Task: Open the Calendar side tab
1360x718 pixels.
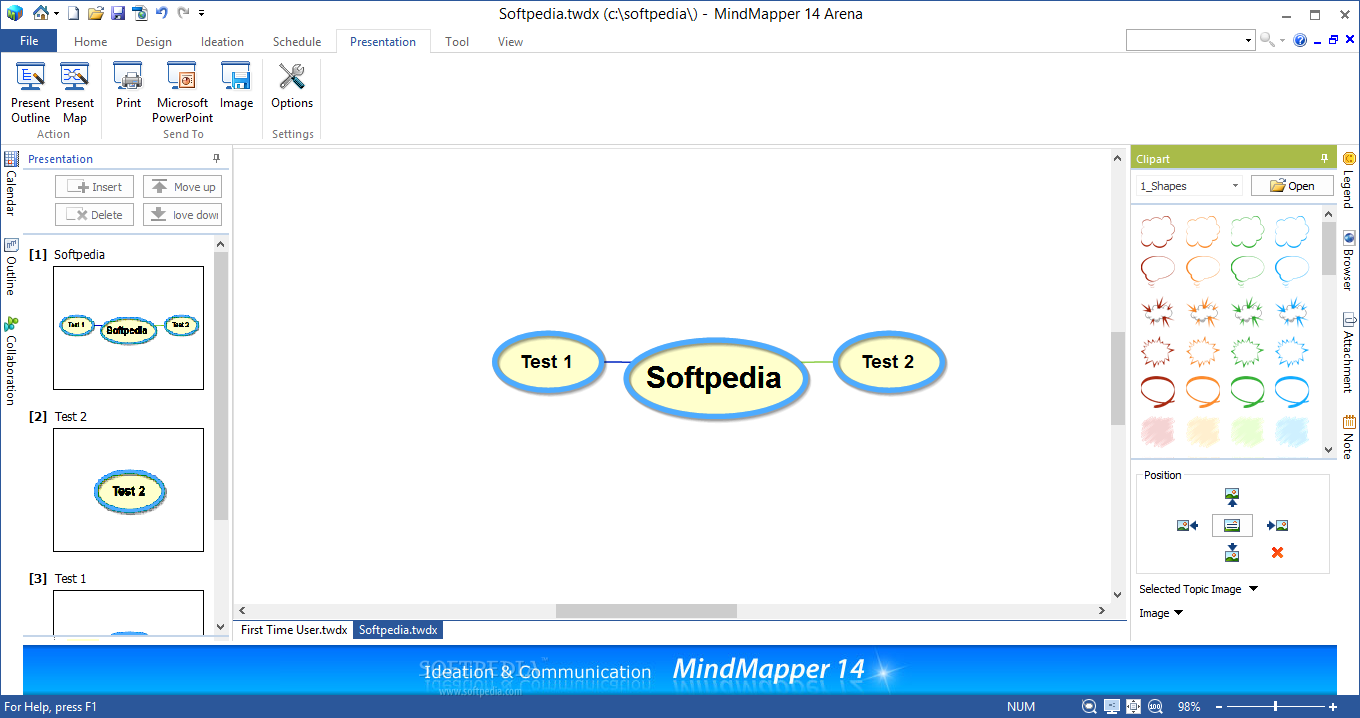Action: 10,184
